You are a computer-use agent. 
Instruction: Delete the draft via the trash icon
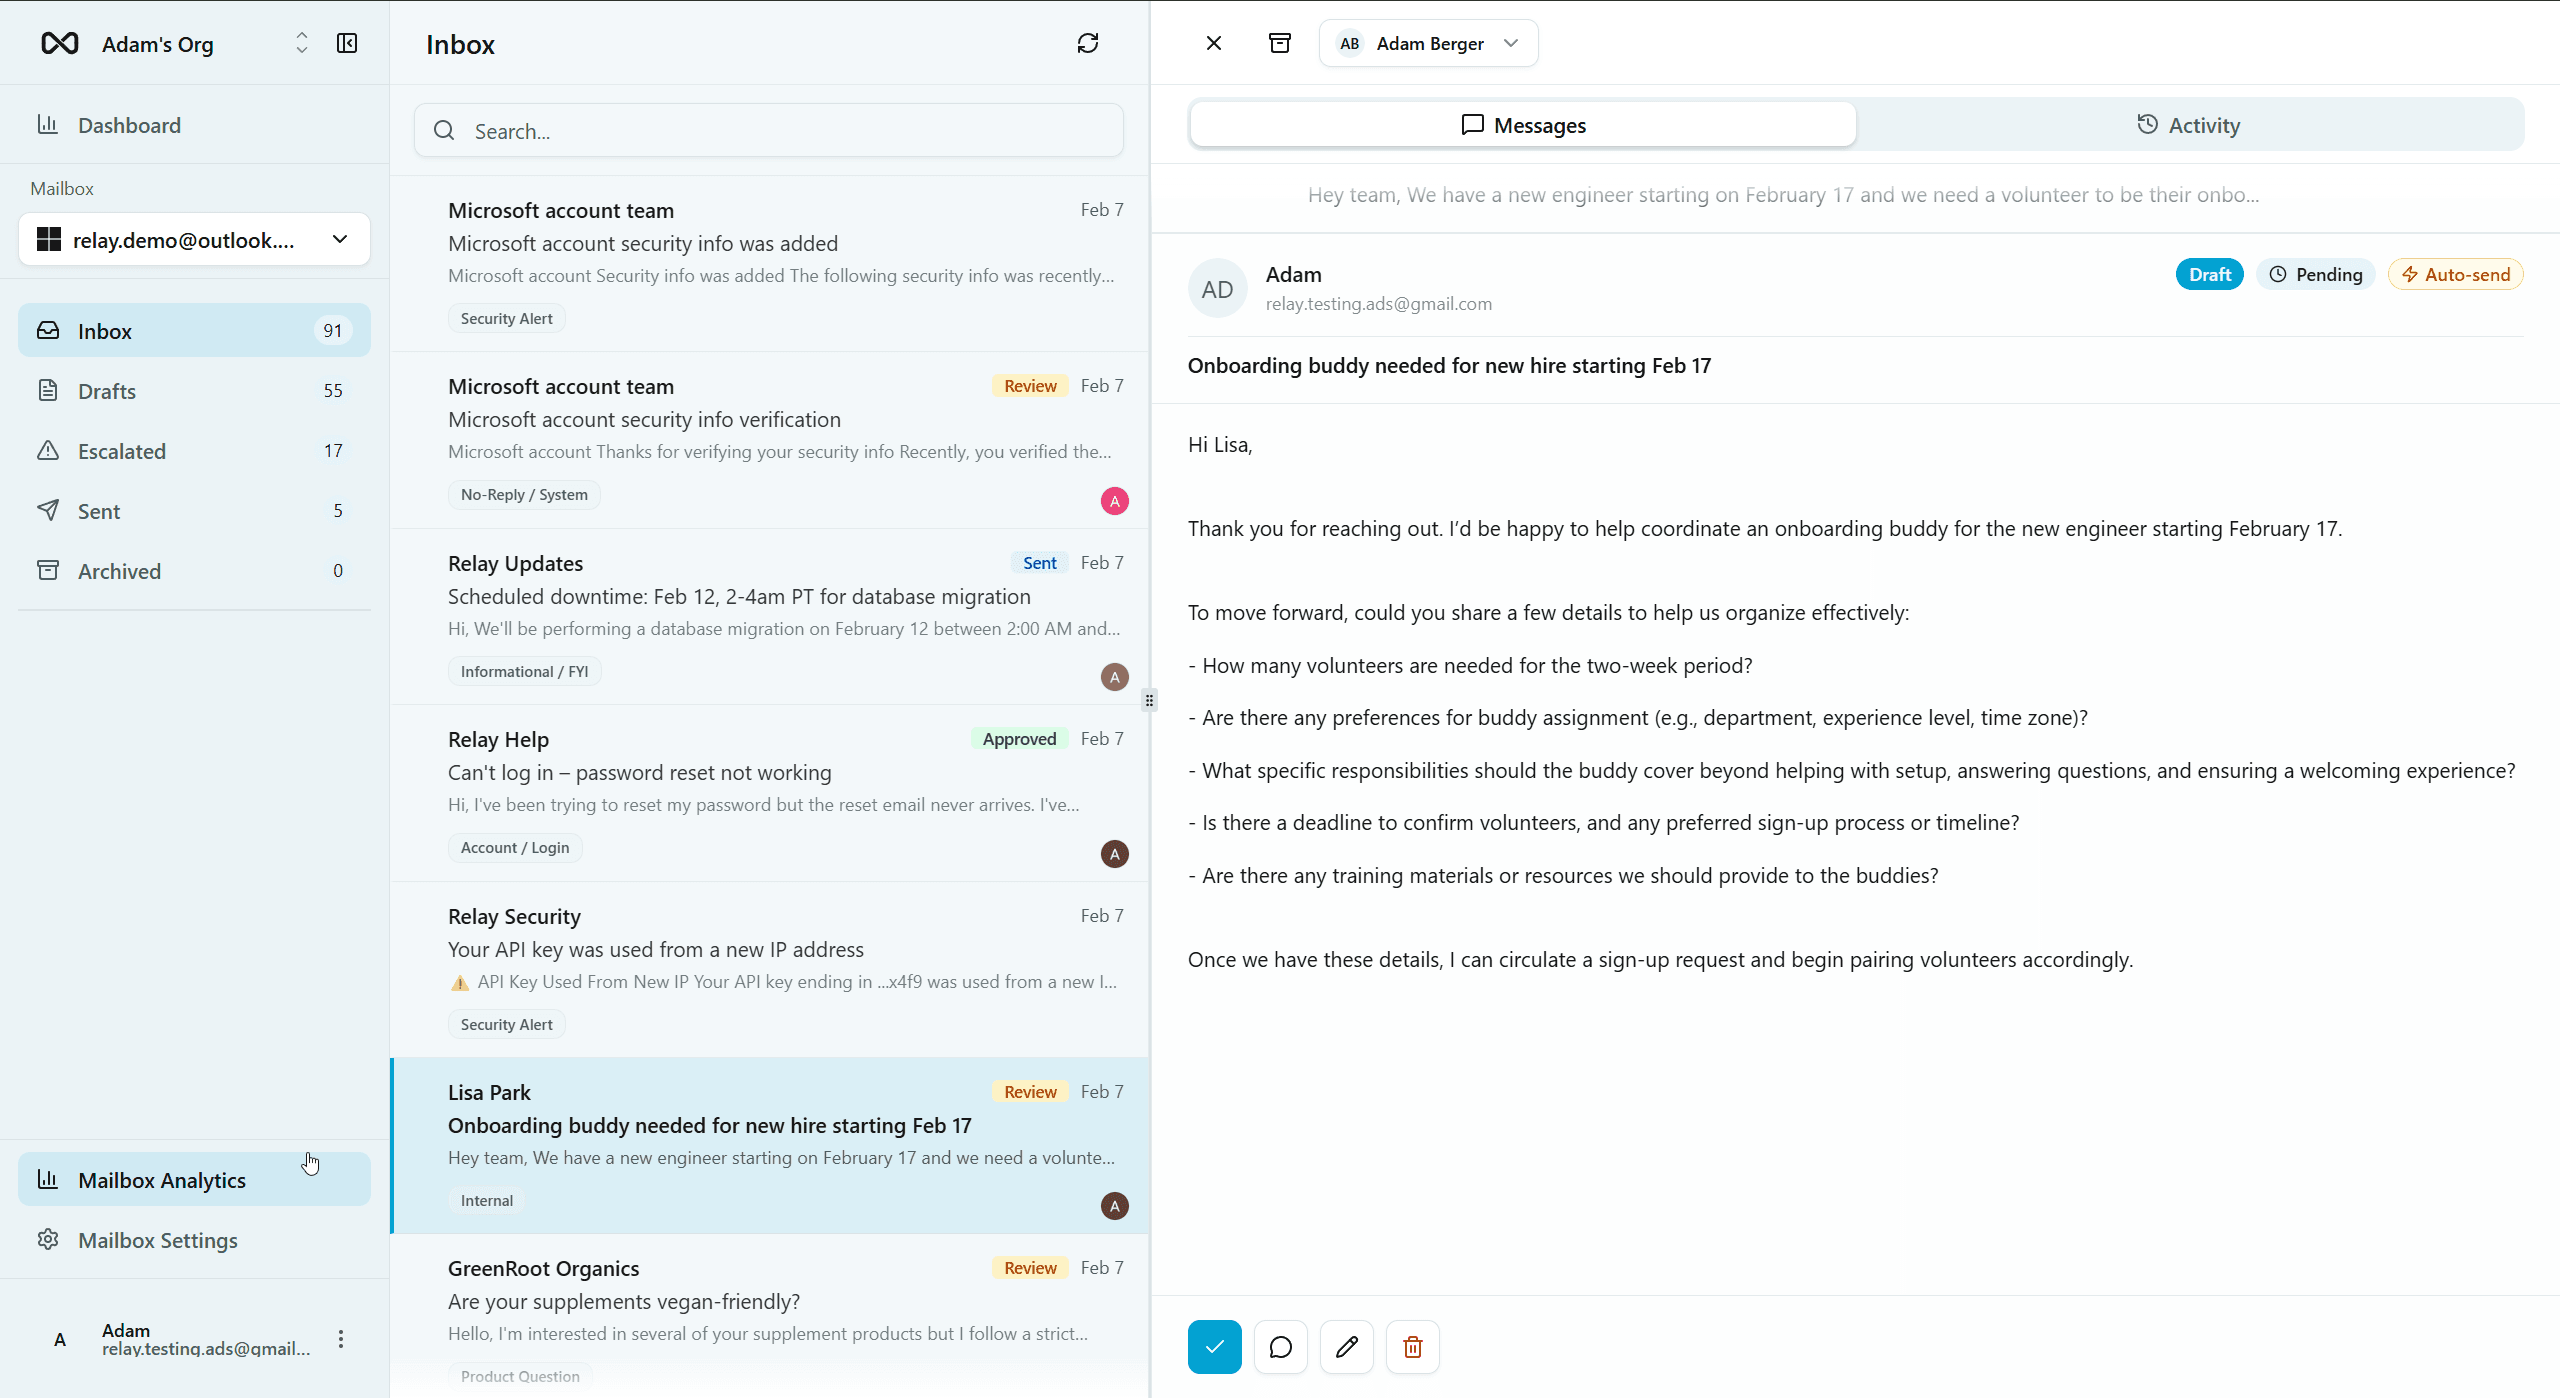click(x=1412, y=1347)
